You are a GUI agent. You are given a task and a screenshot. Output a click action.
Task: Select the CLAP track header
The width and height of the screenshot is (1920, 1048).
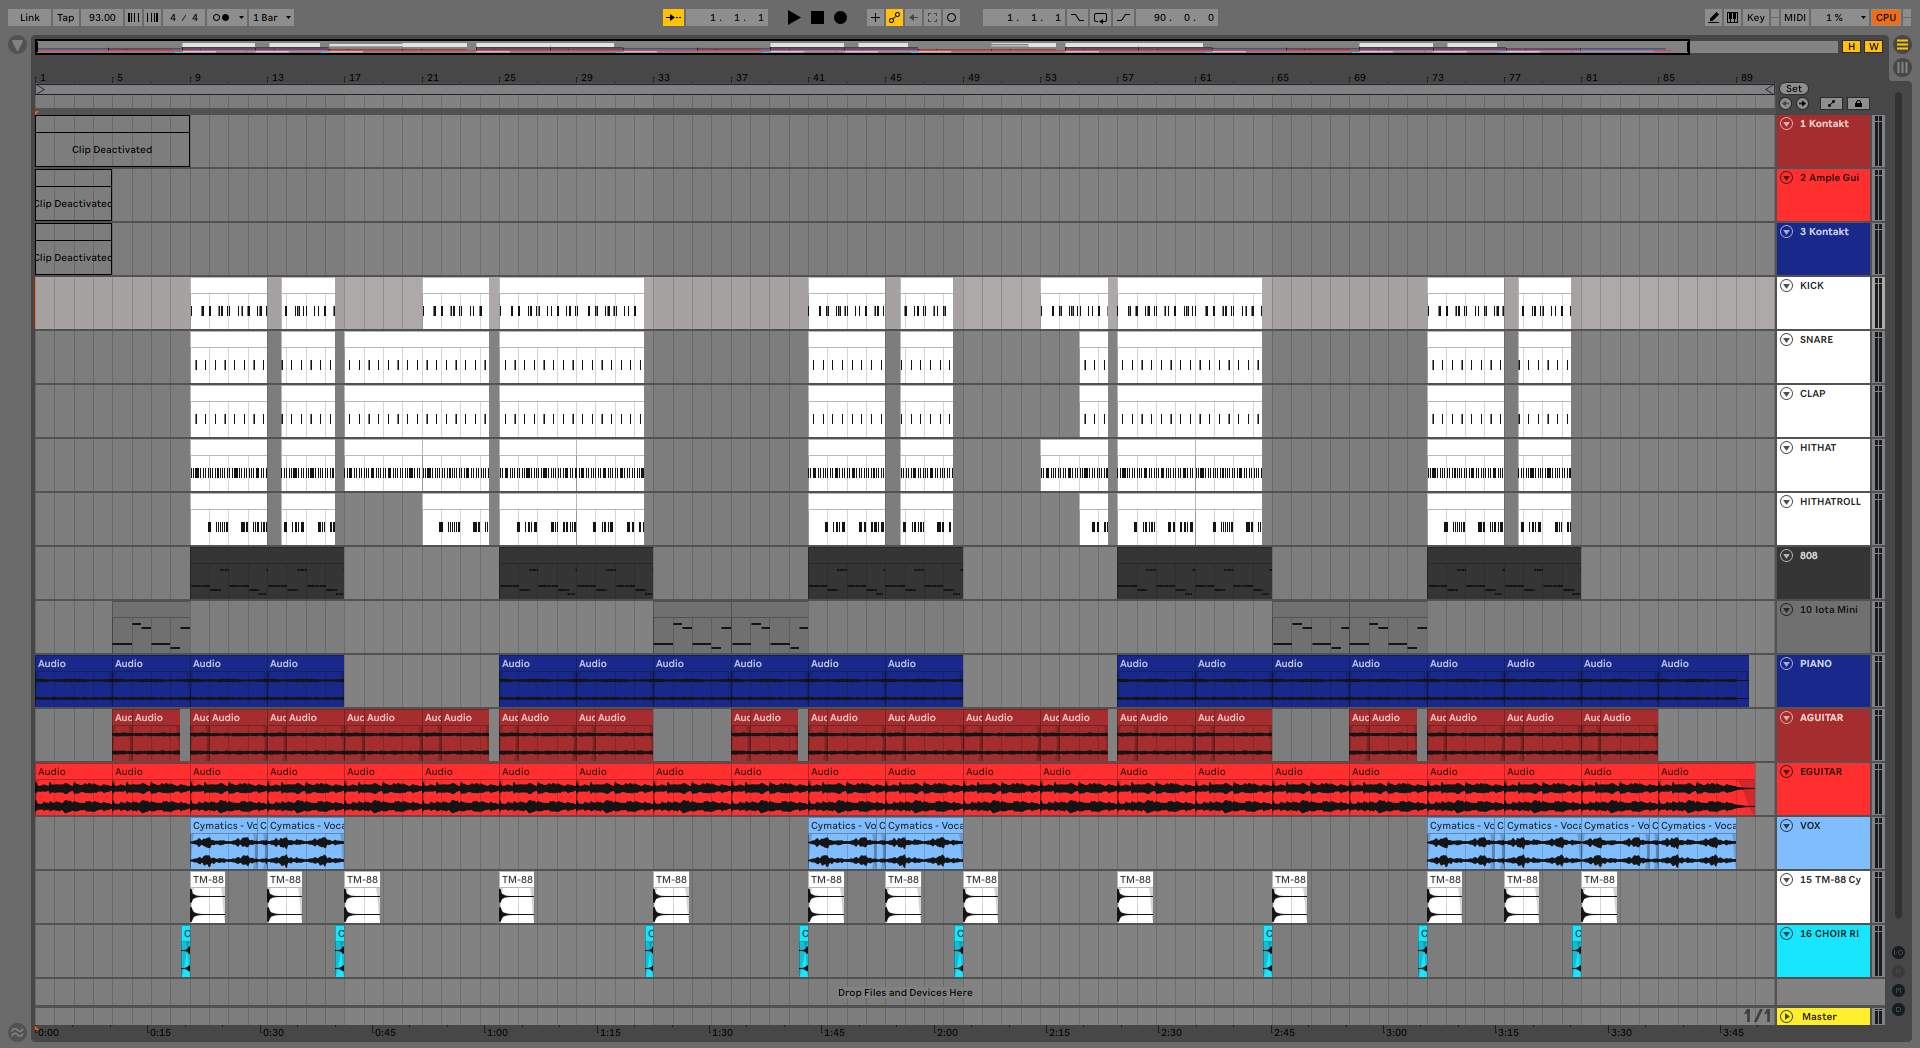(x=1823, y=411)
